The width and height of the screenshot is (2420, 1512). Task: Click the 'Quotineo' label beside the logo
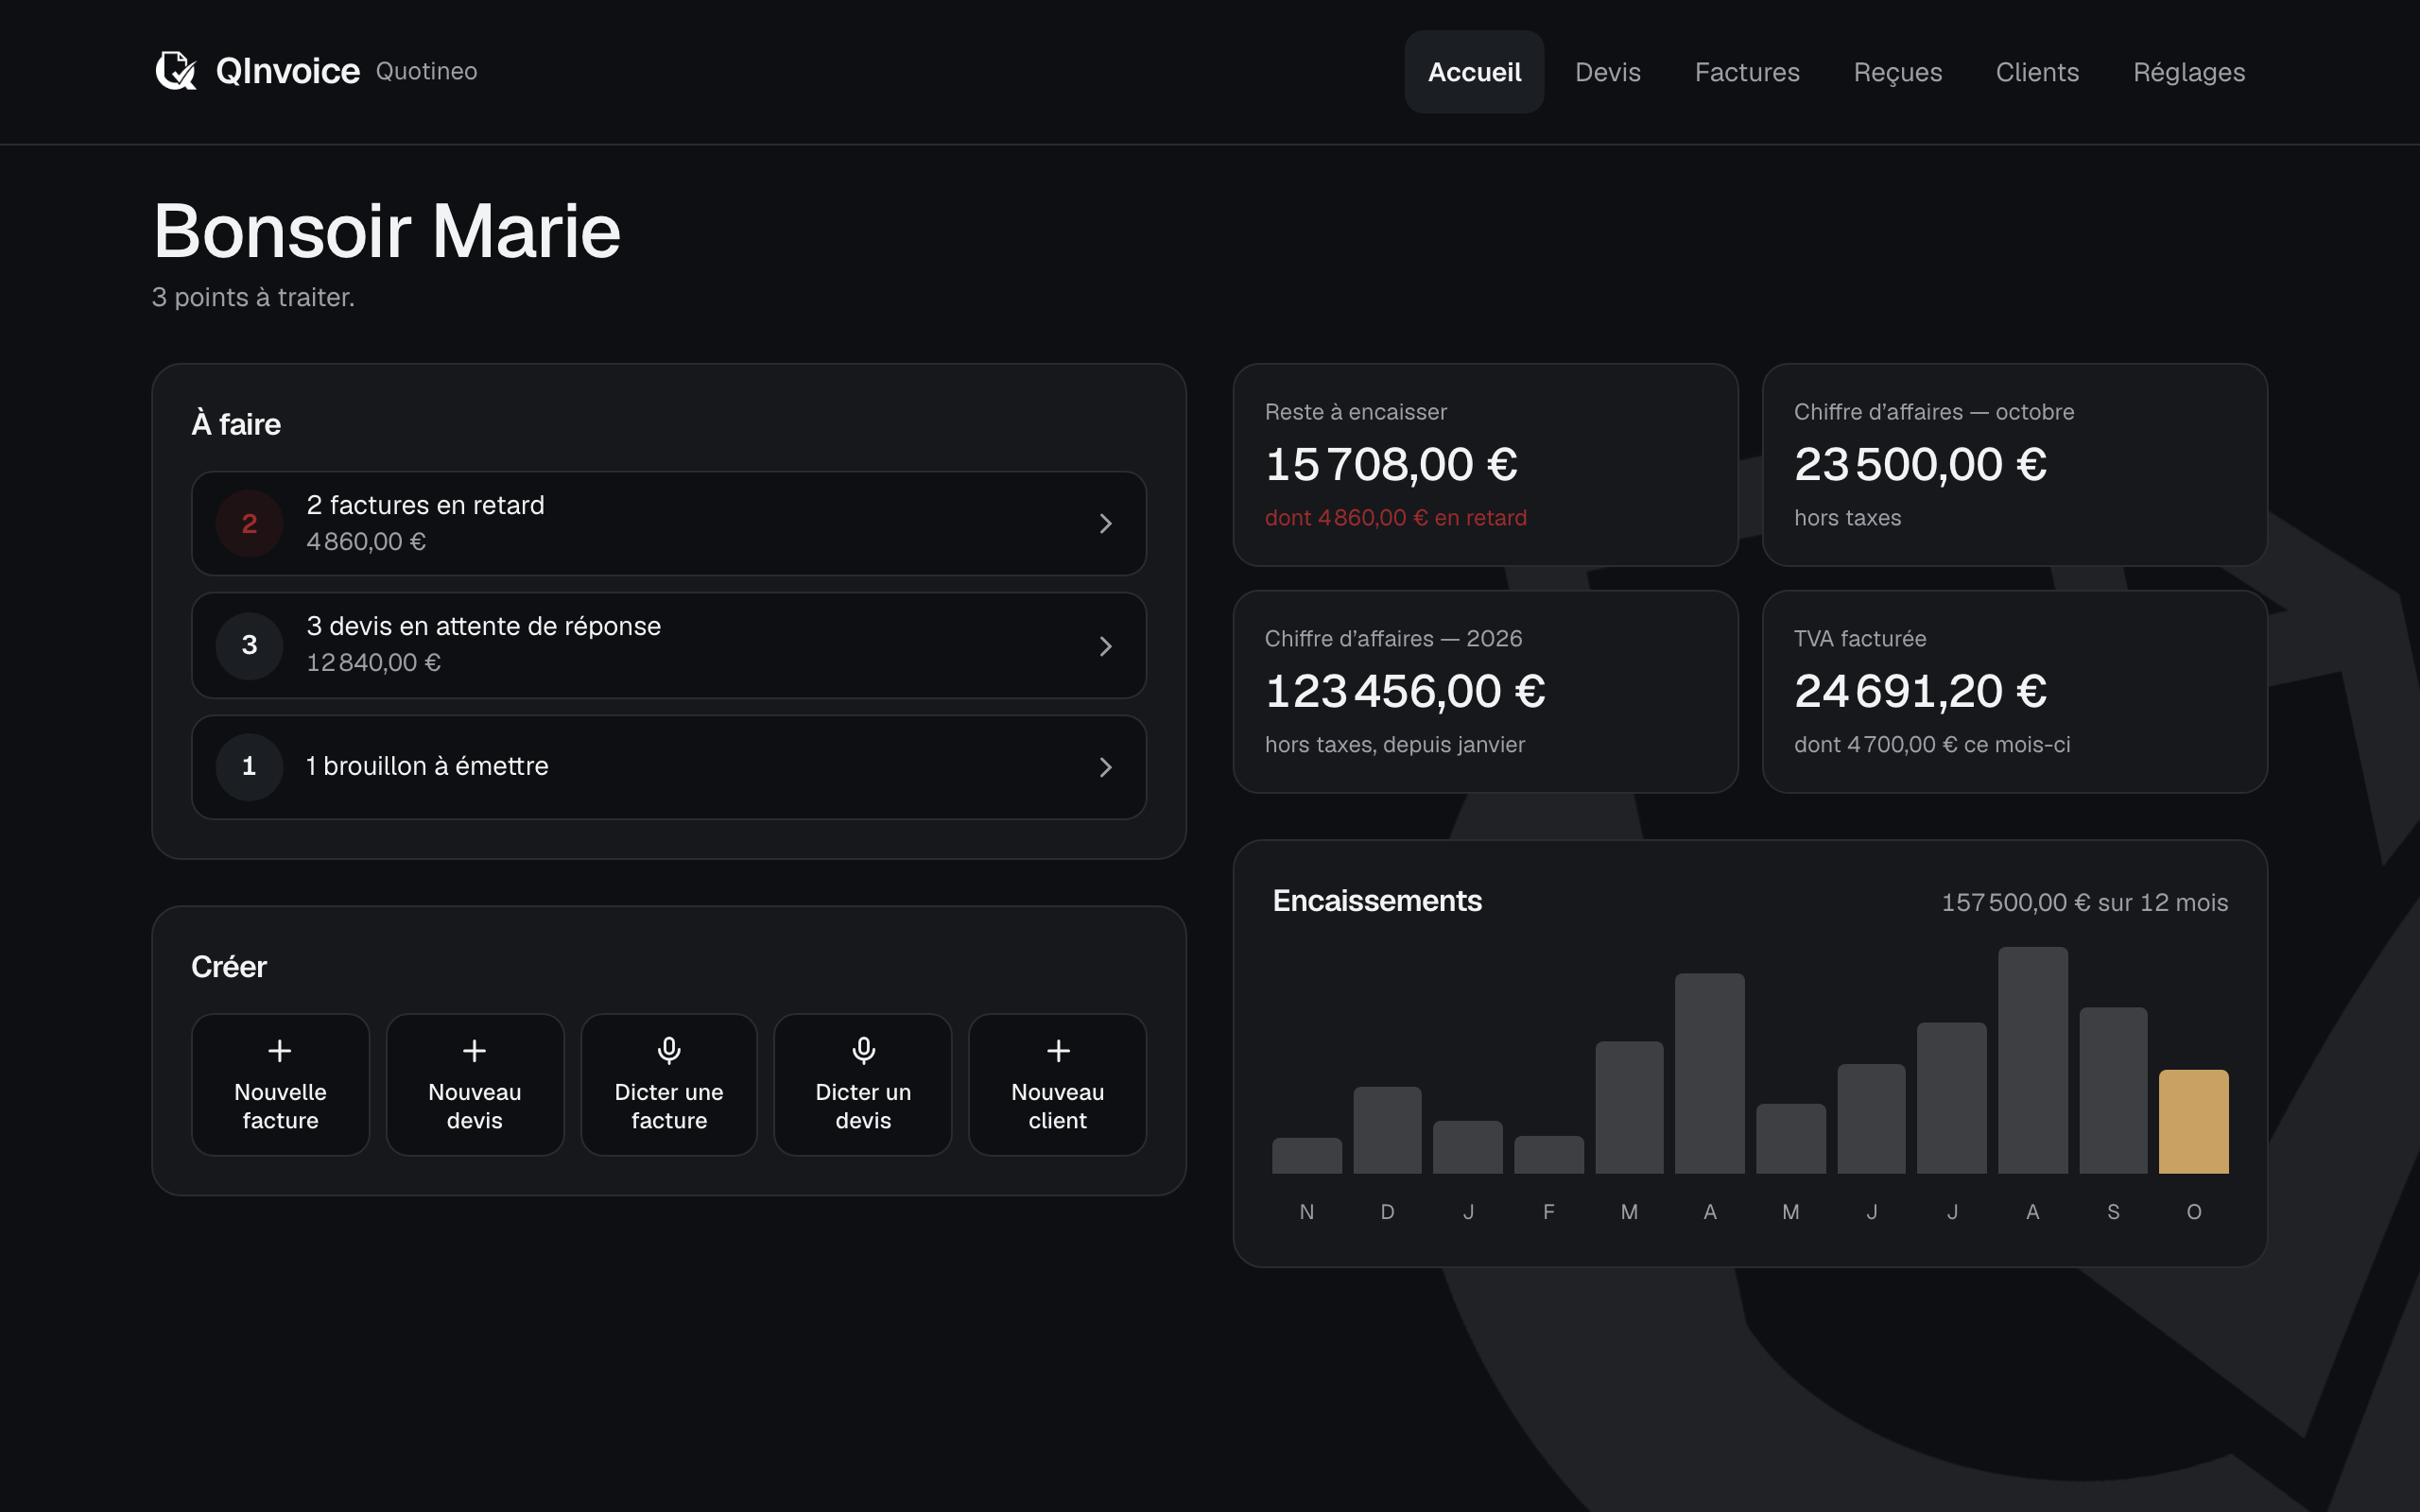426,71
